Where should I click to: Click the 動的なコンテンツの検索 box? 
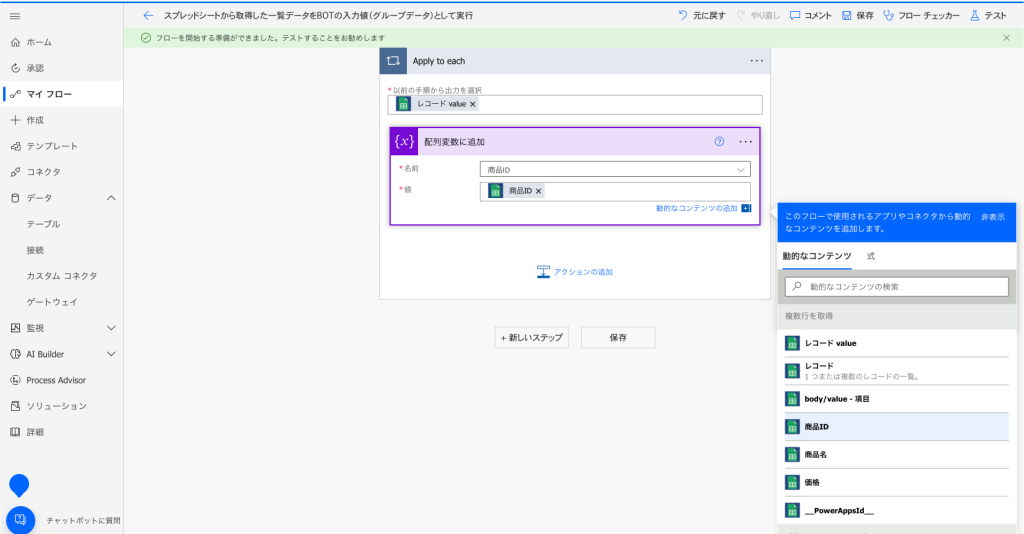pos(897,287)
